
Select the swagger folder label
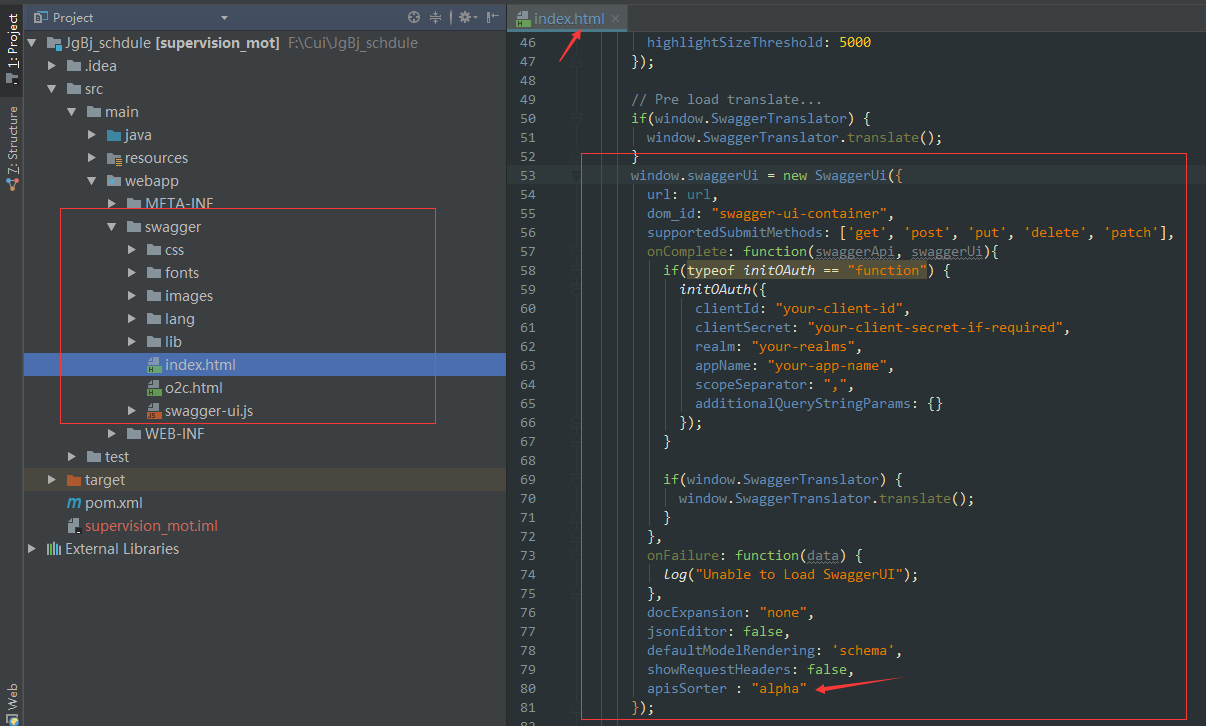[173, 227]
